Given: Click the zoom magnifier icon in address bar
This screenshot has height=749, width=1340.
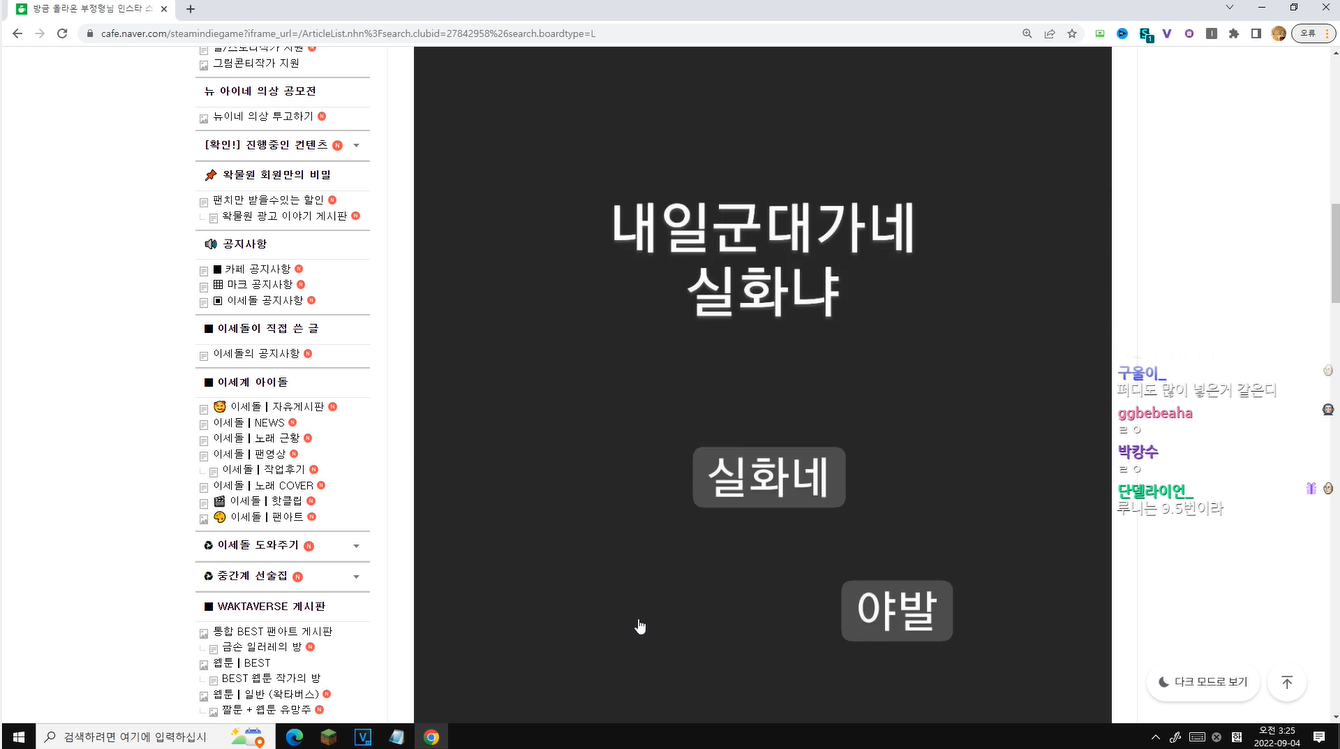Looking at the screenshot, I should [x=1027, y=33].
